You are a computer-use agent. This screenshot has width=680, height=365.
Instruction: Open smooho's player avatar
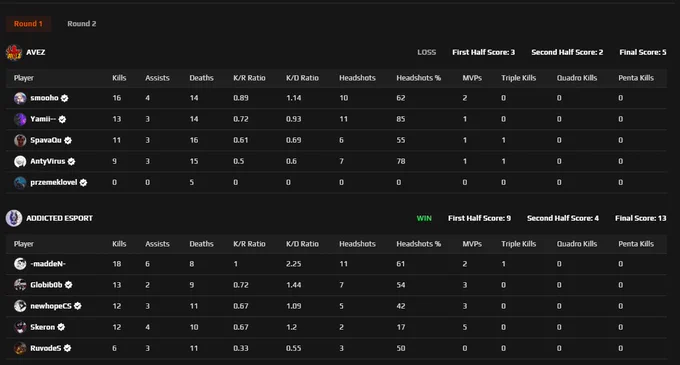(20, 98)
